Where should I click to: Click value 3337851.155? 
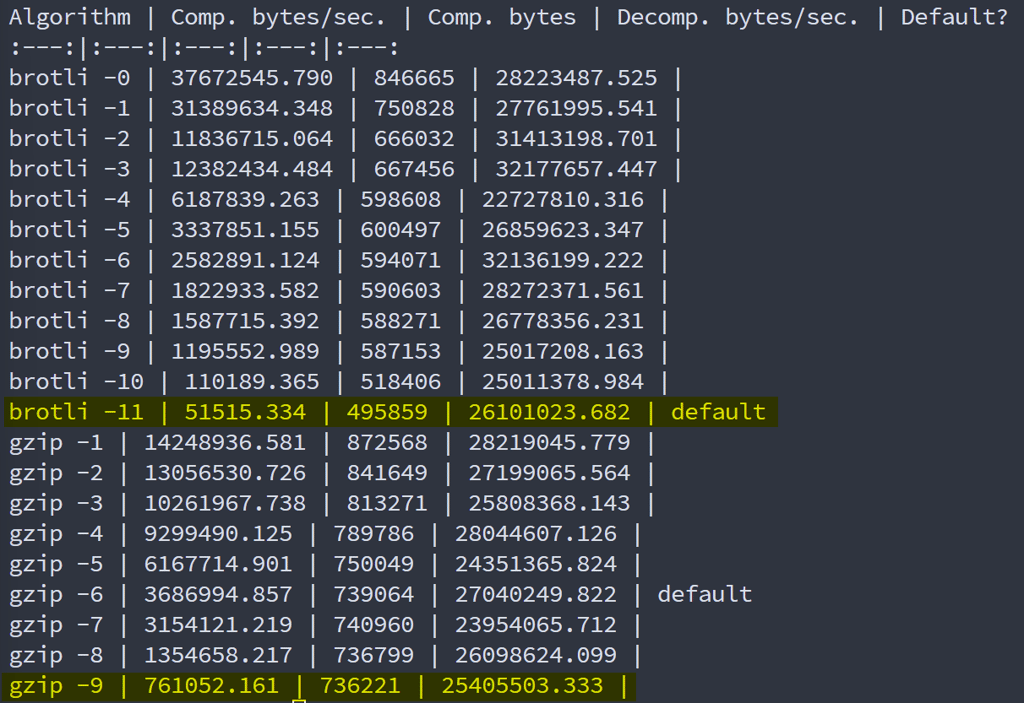[x=245, y=229]
